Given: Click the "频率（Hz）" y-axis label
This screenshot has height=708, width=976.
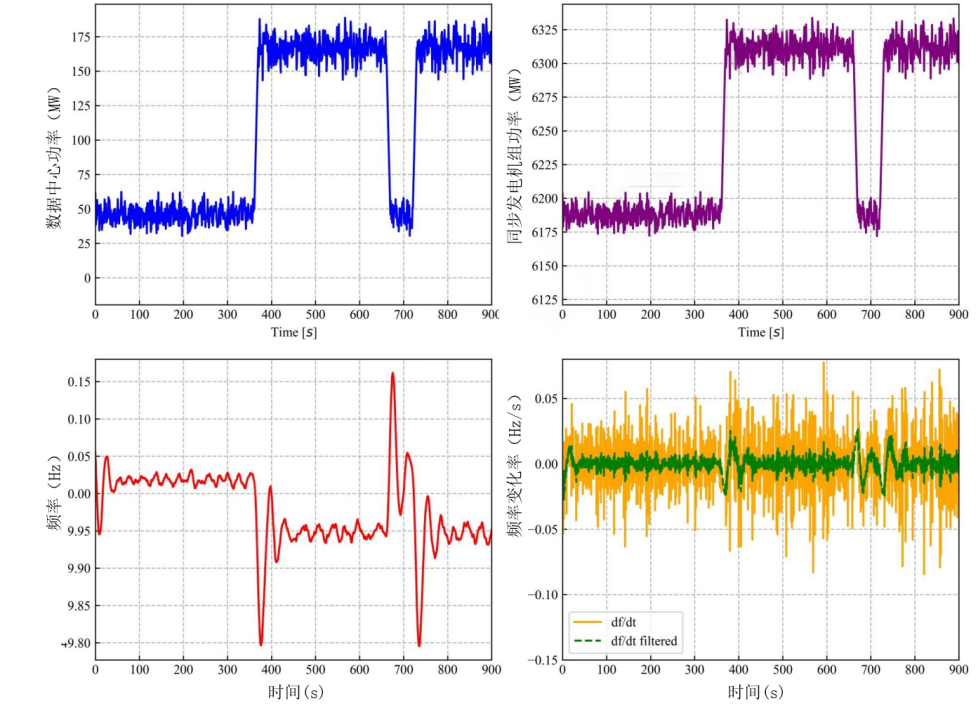Looking at the screenshot, I should tap(53, 510).
